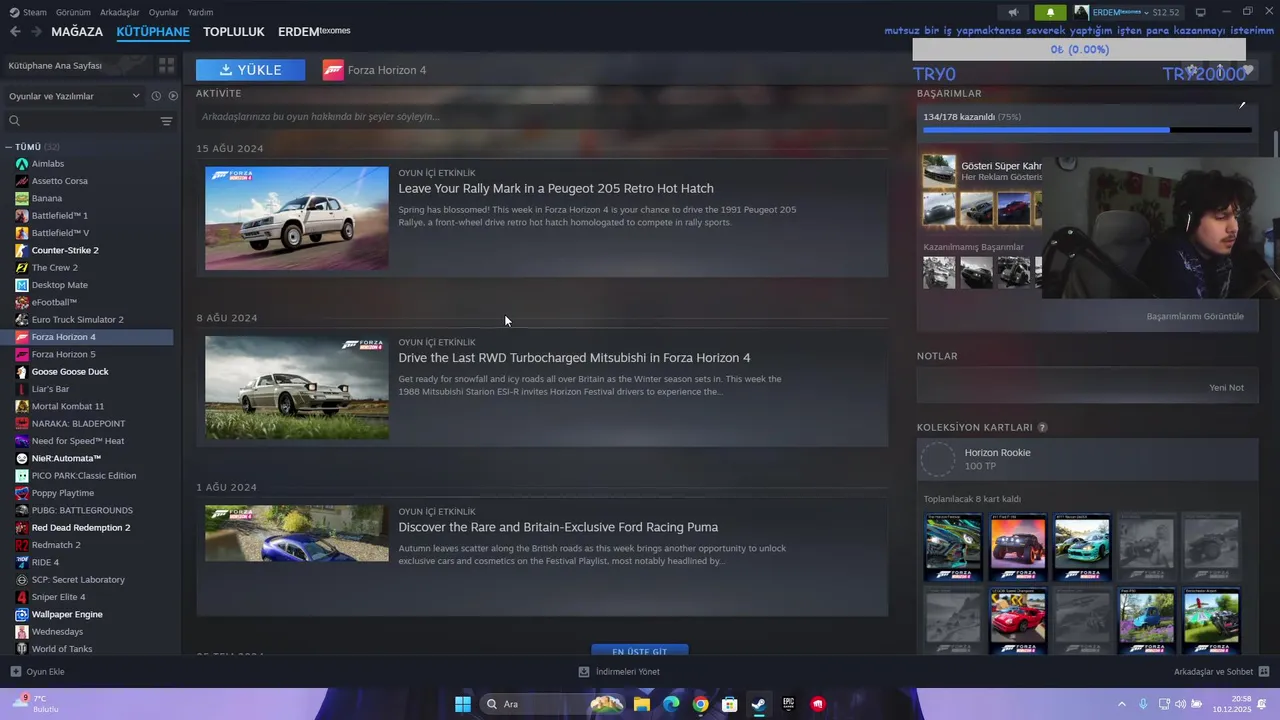1280x720 pixels.
Task: Open the Görünüm menu
Action: (x=73, y=12)
